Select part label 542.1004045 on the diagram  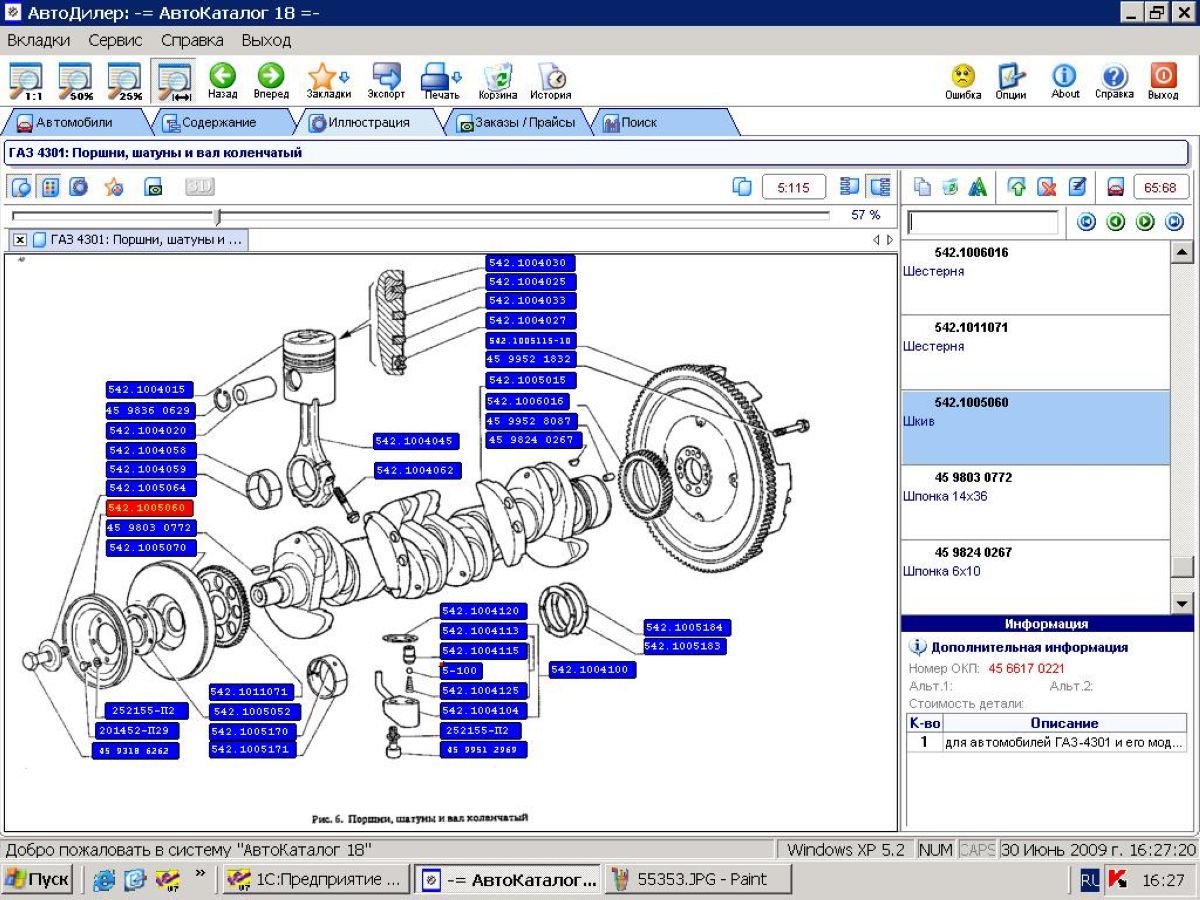point(415,441)
